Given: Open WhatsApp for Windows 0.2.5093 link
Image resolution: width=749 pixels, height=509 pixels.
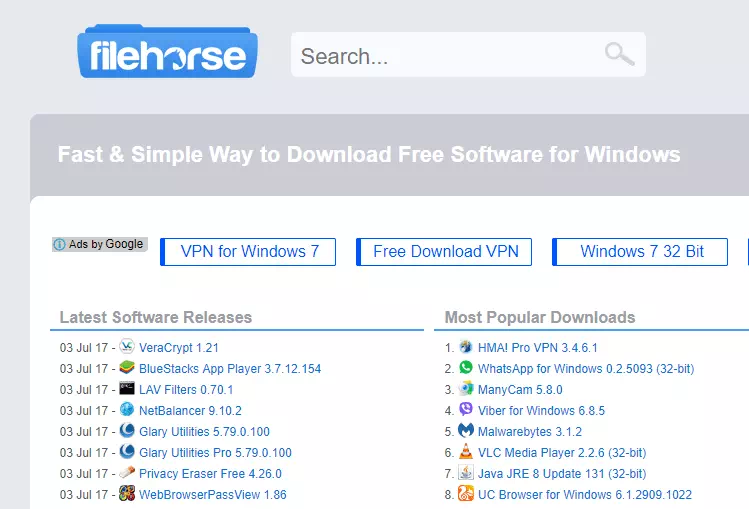Looking at the screenshot, I should (x=586, y=369).
